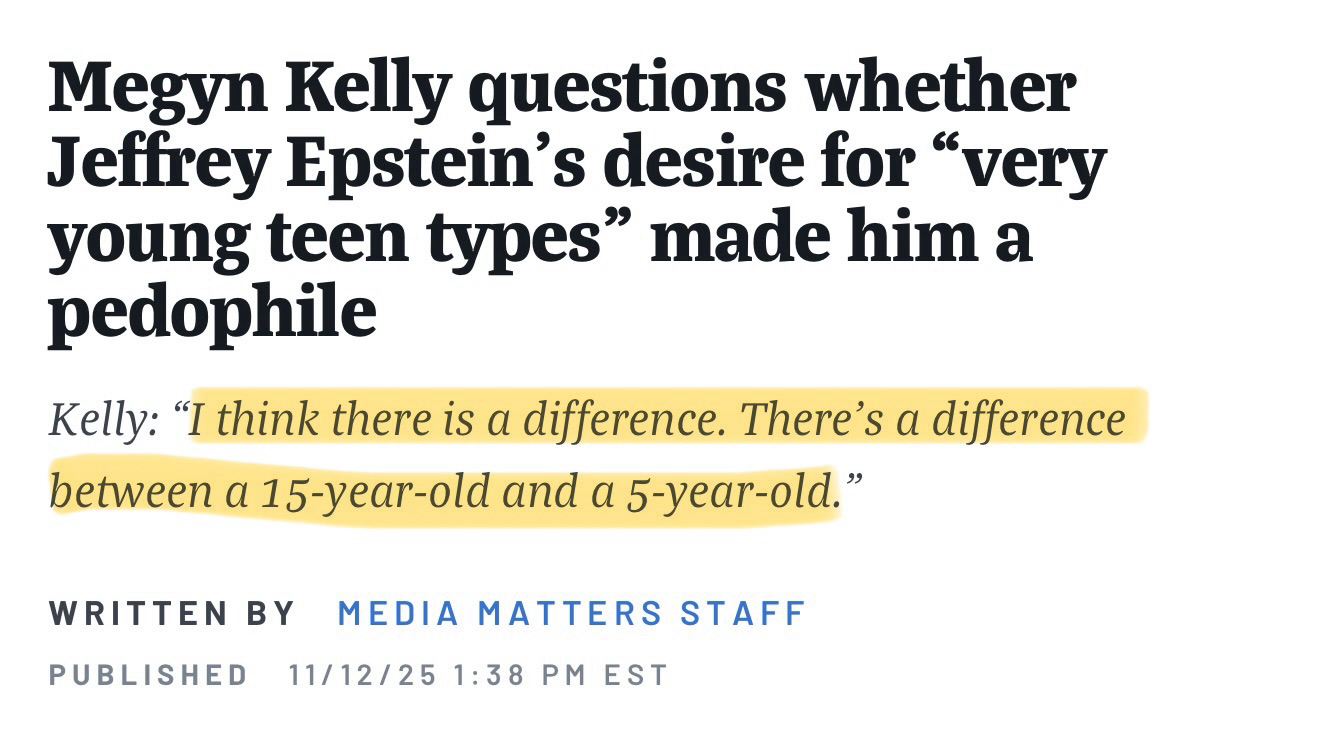The height and width of the screenshot is (753, 1320).
Task: Click "There's a difference" in the highlighted subheading
Action: pos(932,419)
